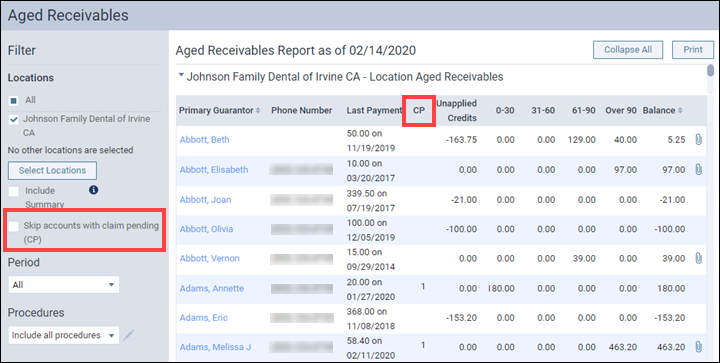The image size is (720, 363).
Task: Open the Abbott, Olivia guarantor link
Action: coord(206,229)
